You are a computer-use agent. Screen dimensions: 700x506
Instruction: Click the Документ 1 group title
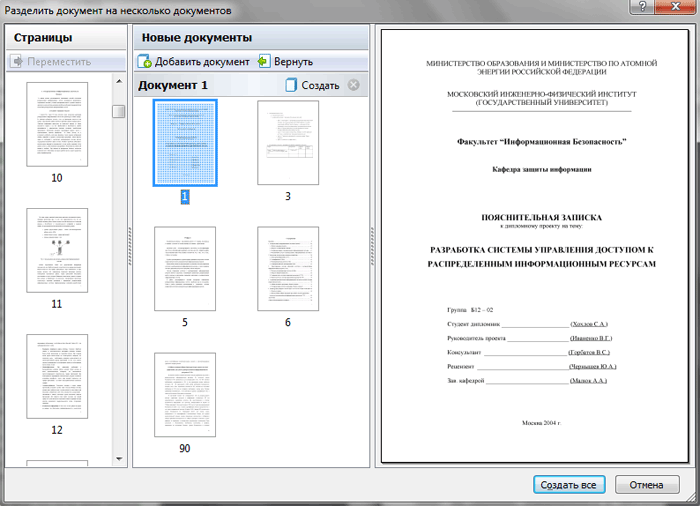(173, 86)
